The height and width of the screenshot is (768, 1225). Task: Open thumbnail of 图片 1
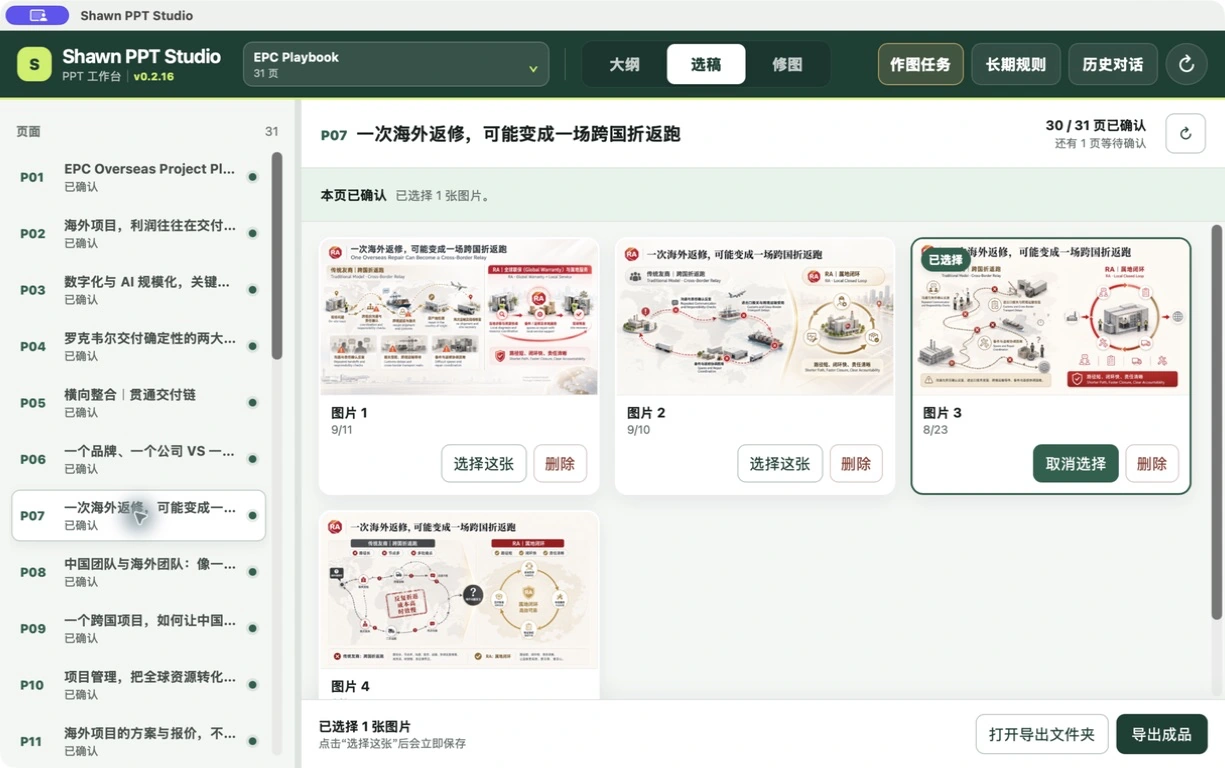pyautogui.click(x=459, y=316)
